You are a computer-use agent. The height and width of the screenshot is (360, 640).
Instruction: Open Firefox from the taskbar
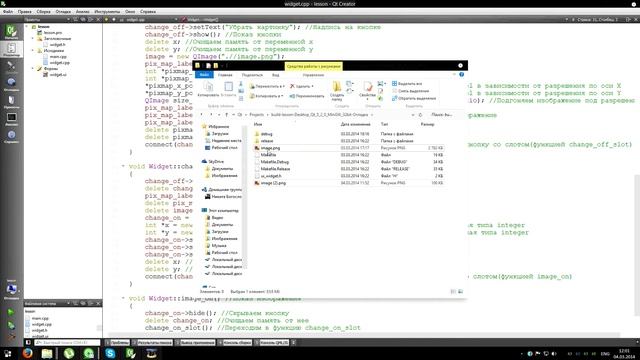point(27,353)
